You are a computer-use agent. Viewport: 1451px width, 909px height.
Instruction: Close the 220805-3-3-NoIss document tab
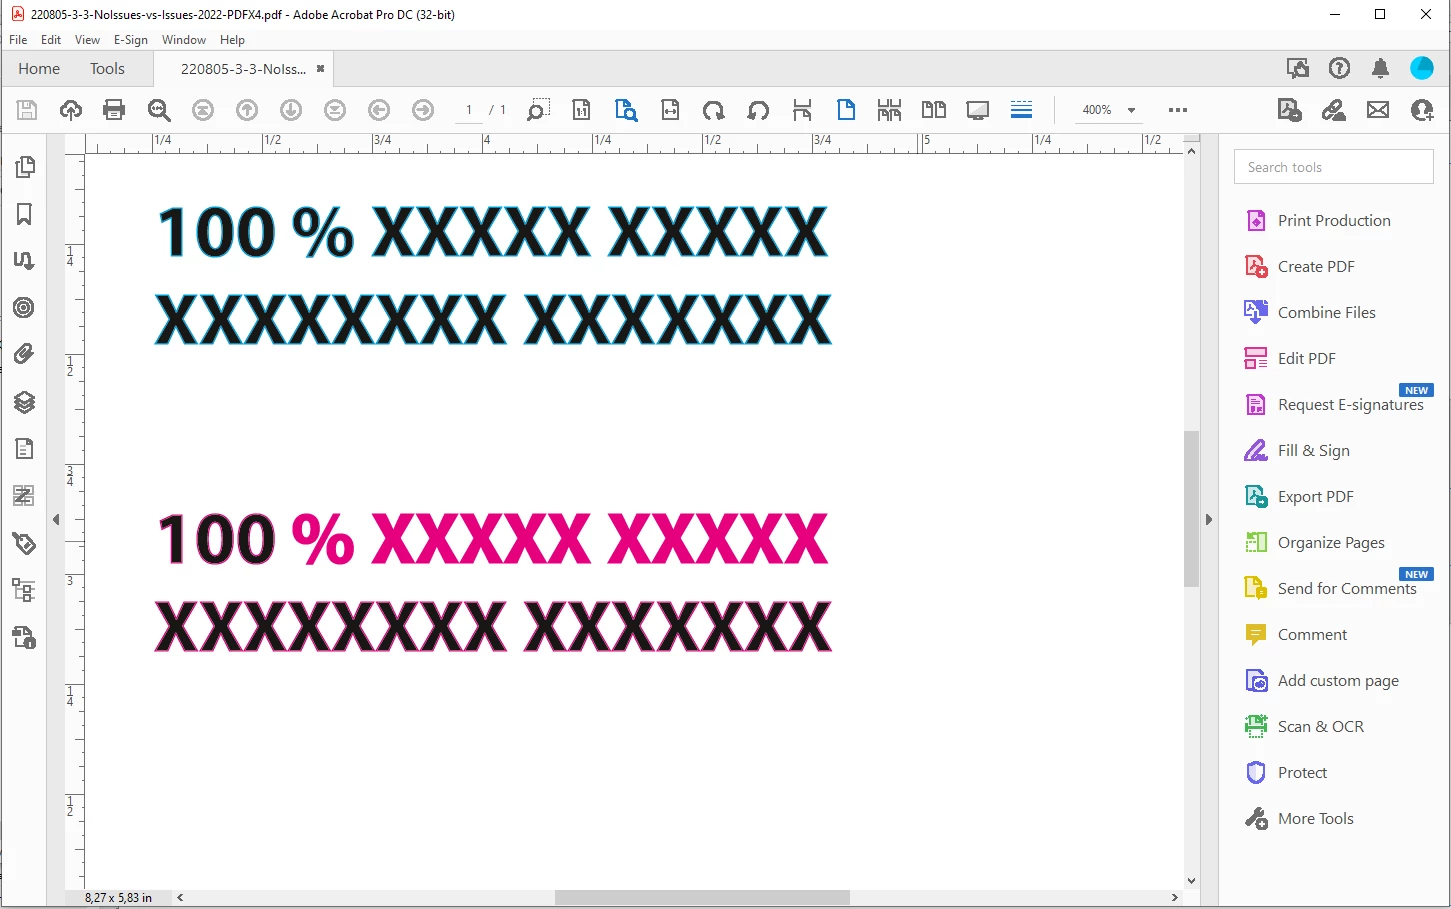coord(320,69)
